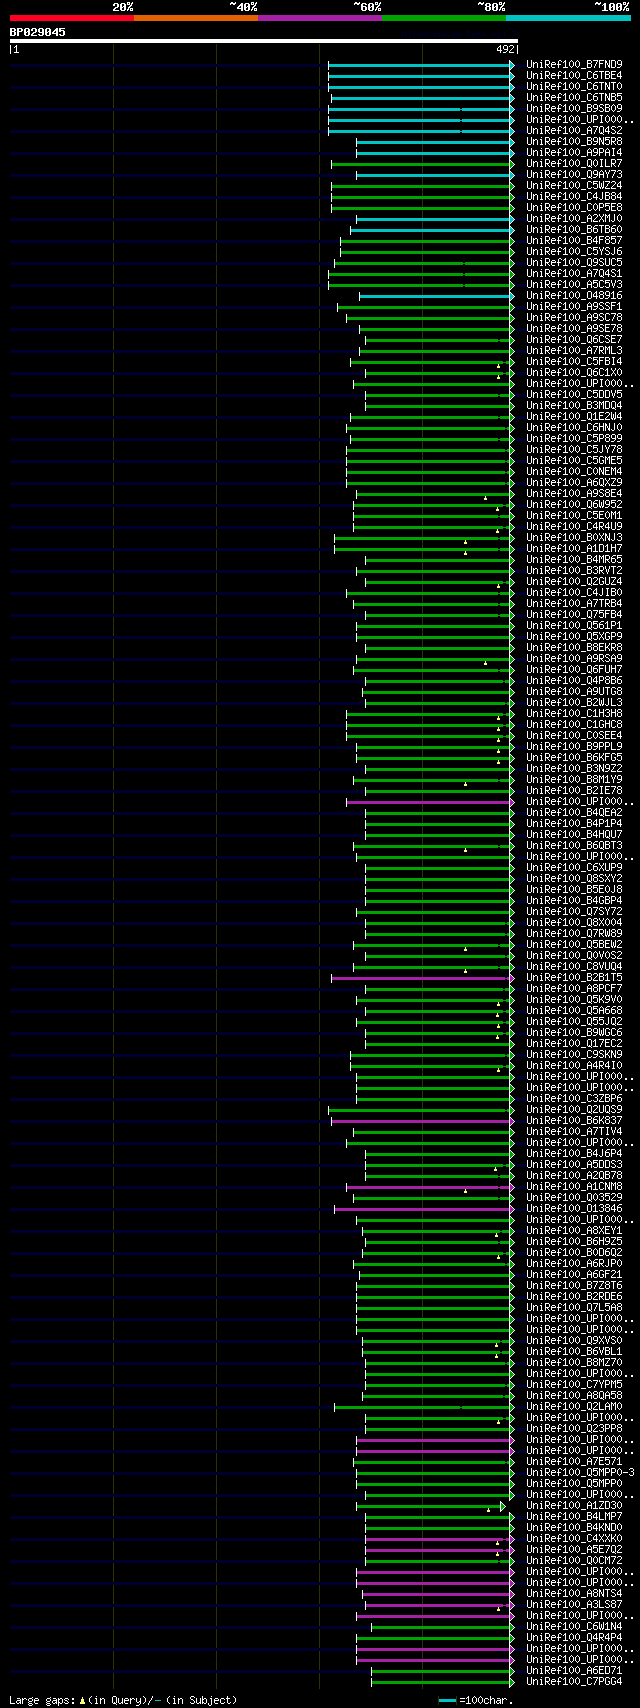Screen dimensions: 640x1708
Task: Select the UniRef100_A1CNM8 label
Action: pyautogui.click(x=574, y=1186)
